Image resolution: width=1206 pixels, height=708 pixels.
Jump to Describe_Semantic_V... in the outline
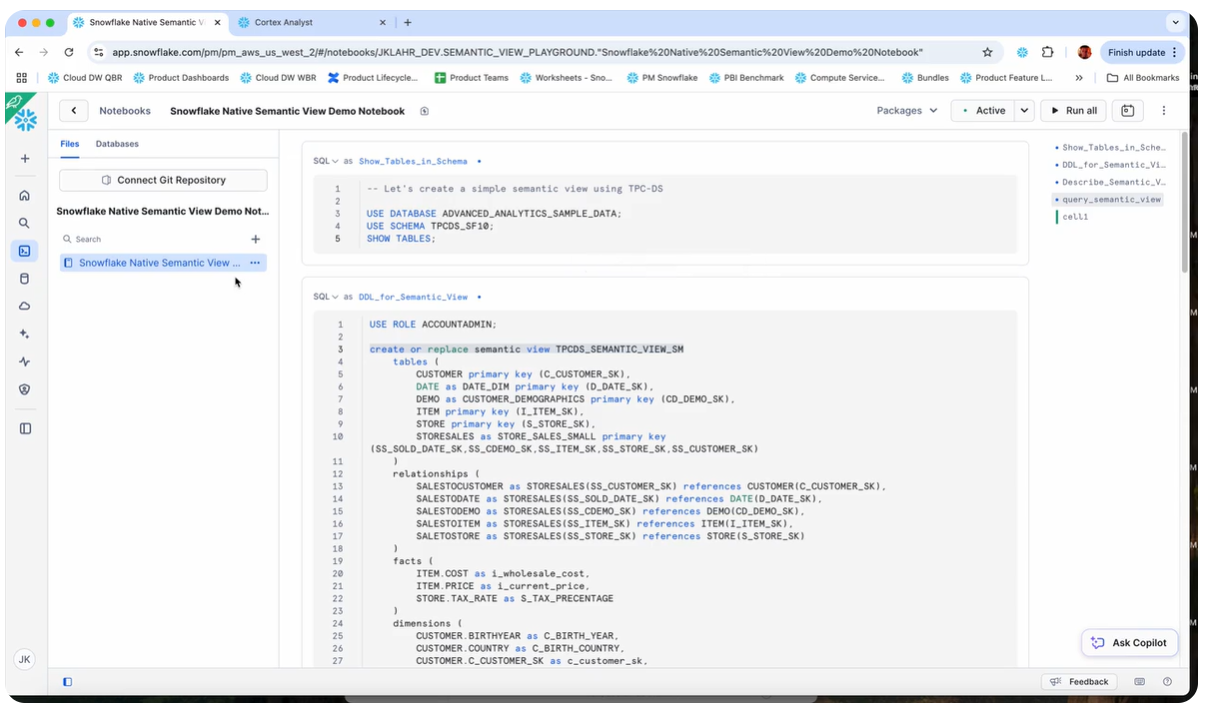1112,182
